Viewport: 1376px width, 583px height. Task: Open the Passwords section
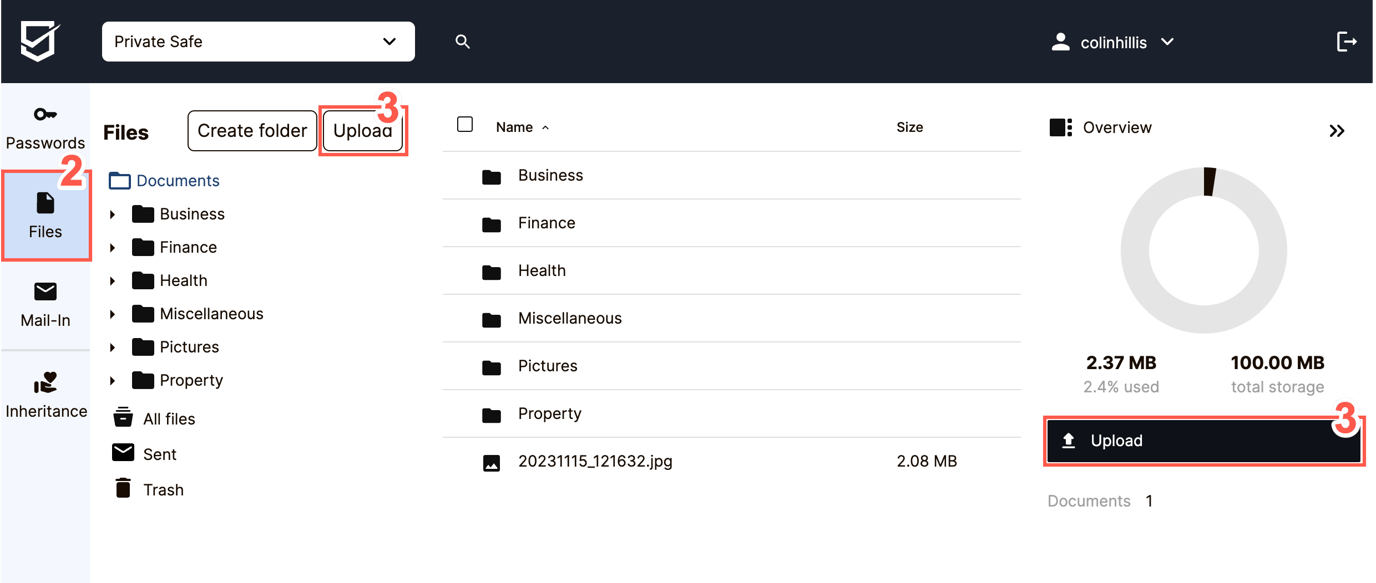click(45, 128)
